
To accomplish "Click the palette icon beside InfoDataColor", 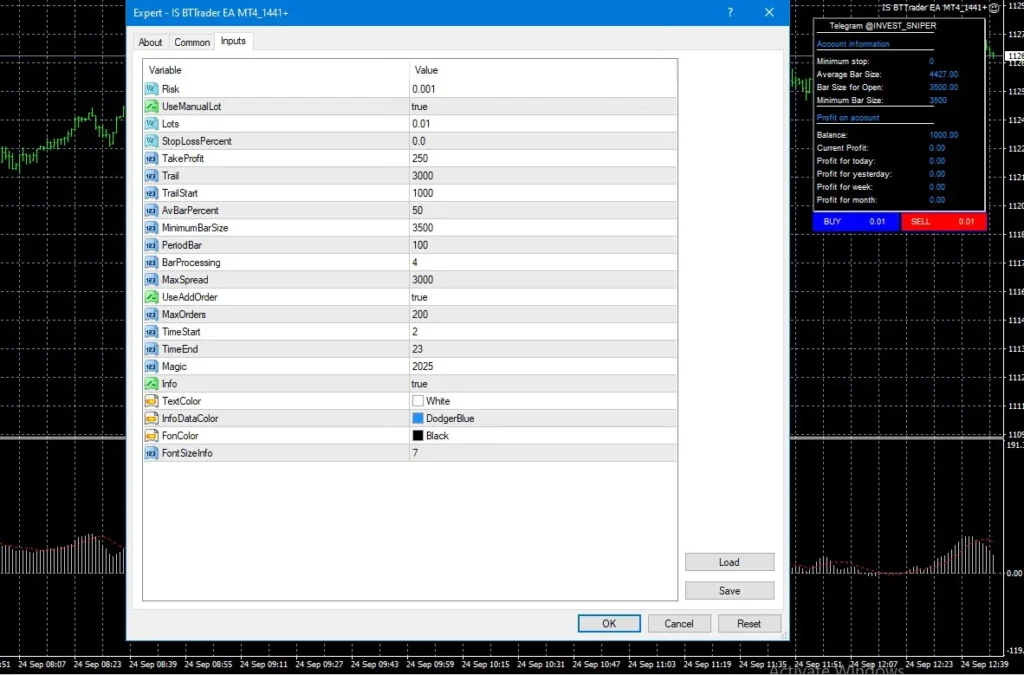I will click(153, 418).
